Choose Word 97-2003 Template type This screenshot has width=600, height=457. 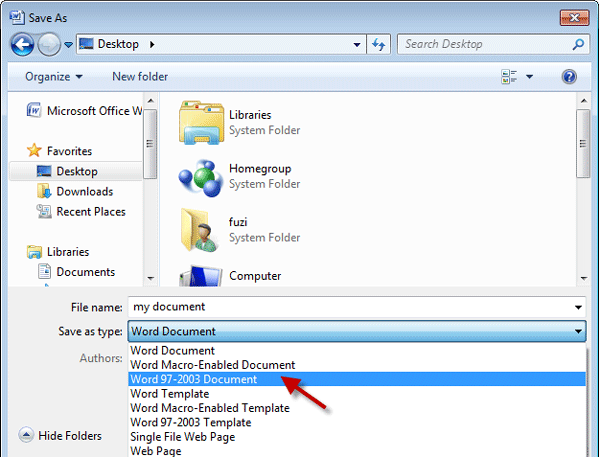coord(357,422)
